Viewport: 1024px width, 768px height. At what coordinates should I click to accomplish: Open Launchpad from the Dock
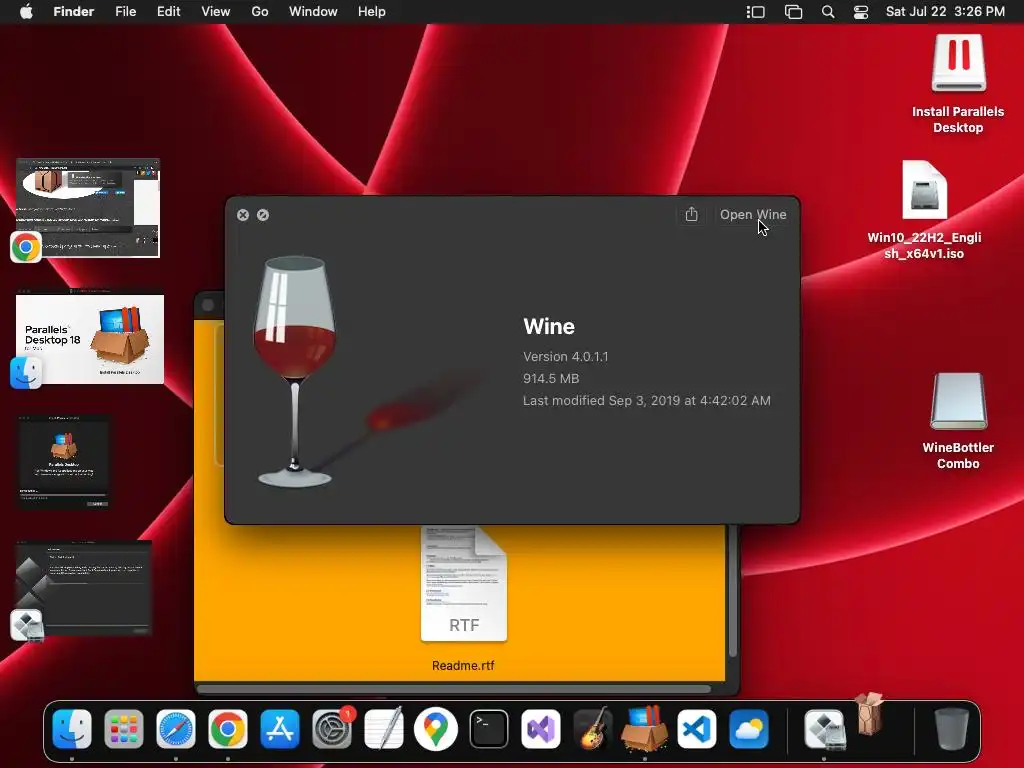[123, 729]
